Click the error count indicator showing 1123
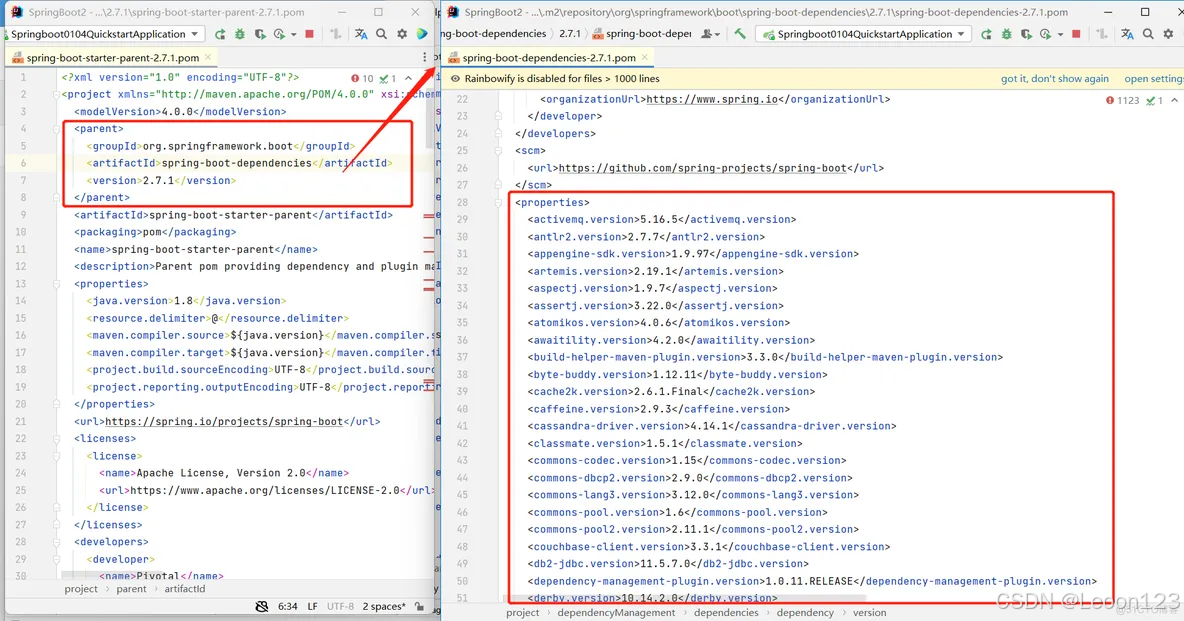This screenshot has height=621, width=1184. [x=1122, y=100]
